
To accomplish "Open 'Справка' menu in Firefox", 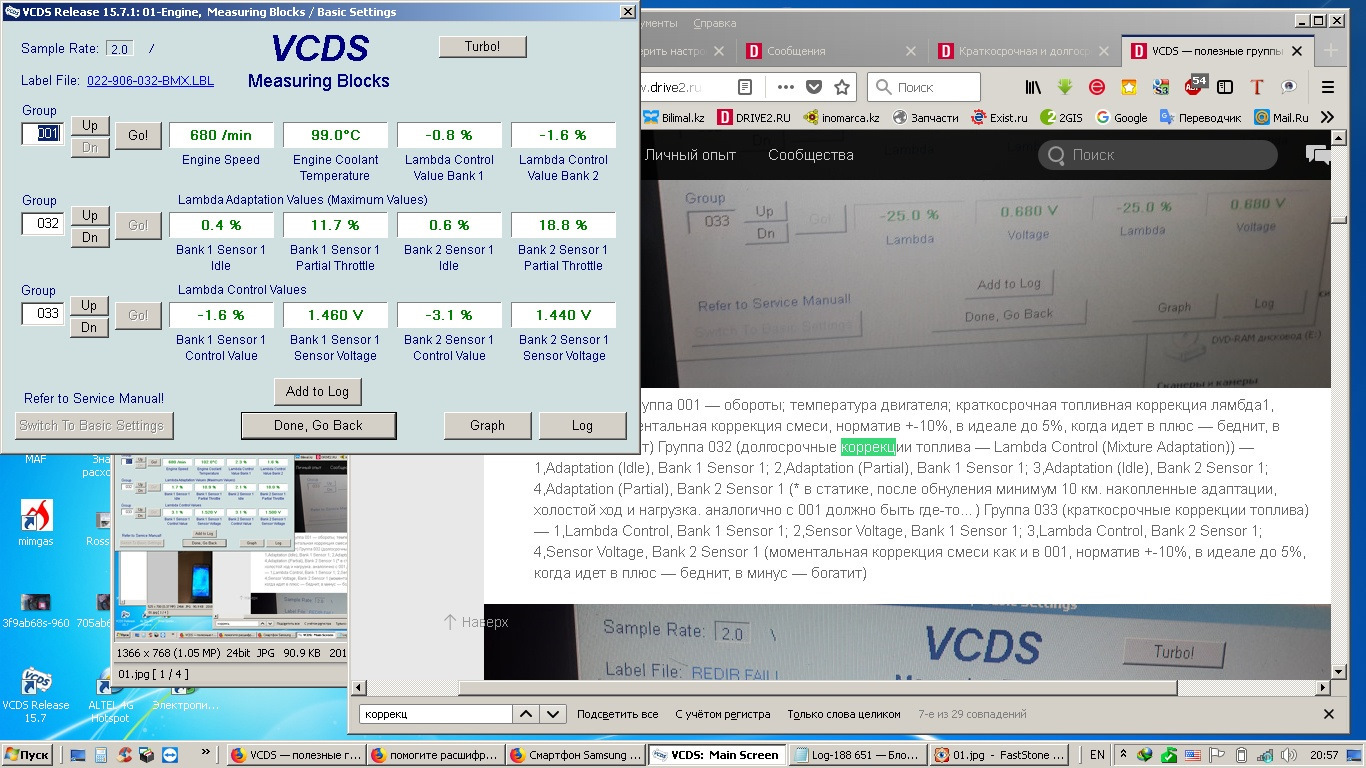I will [x=714, y=23].
